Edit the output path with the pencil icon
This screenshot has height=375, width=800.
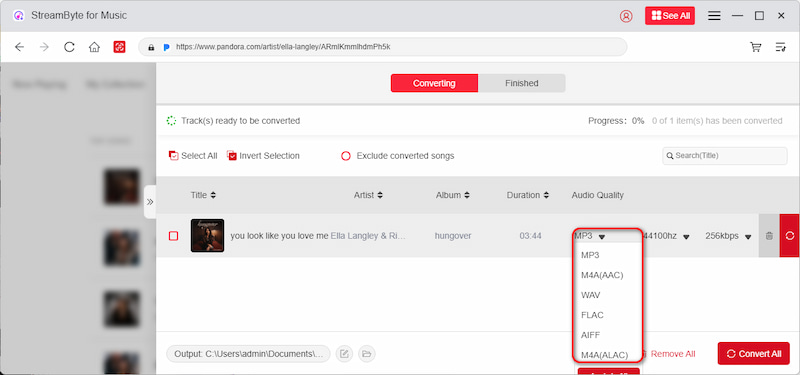(x=344, y=354)
